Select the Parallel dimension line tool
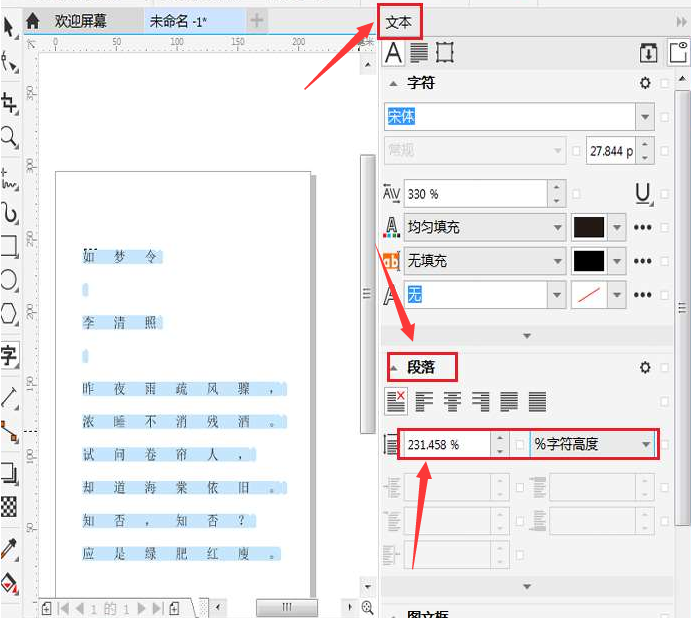Screen dimensions: 691x618 coord(9,398)
